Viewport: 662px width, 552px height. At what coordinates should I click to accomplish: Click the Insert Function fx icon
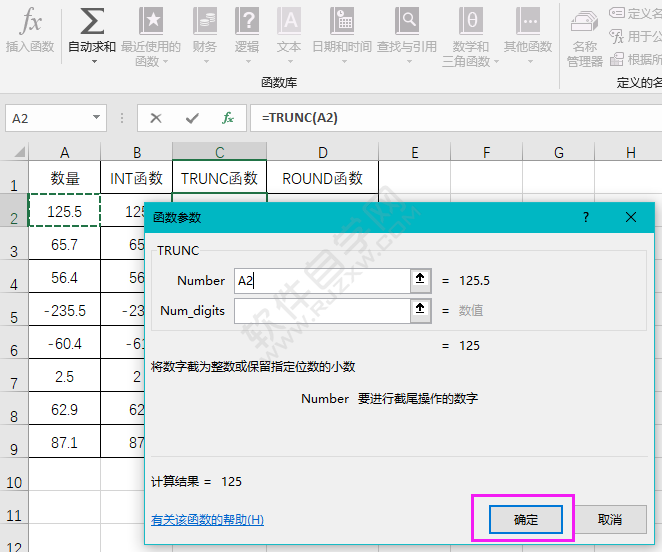pos(30,22)
